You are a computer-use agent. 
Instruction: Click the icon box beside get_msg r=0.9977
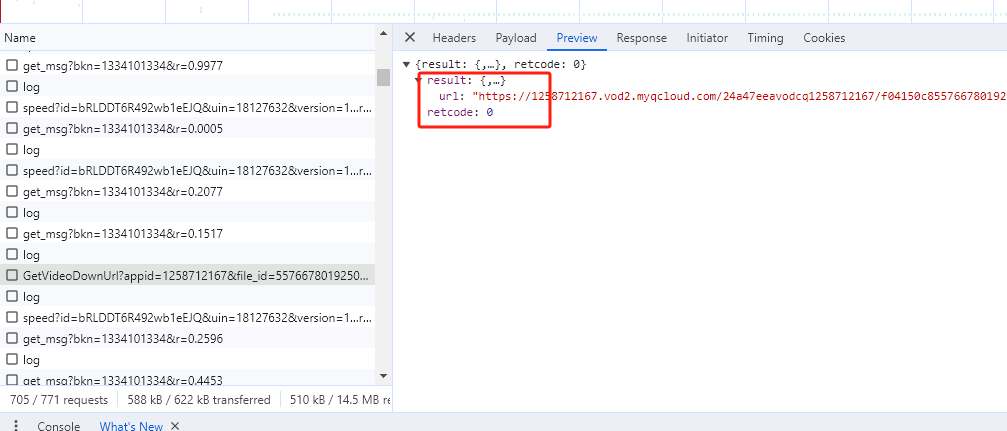(12, 66)
